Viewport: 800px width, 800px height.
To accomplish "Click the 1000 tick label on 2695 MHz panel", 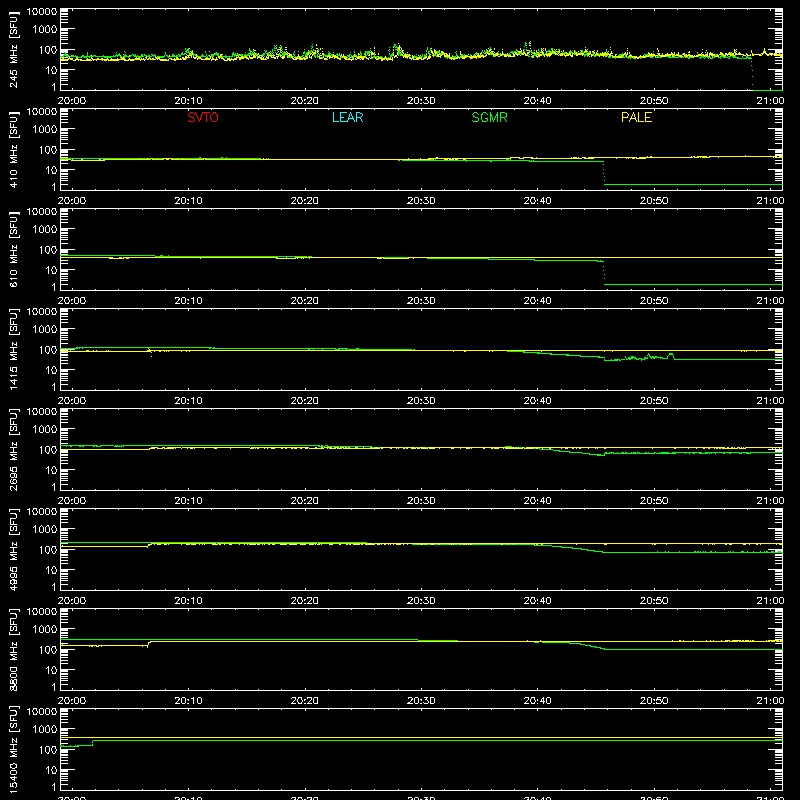I will pos(45,430).
